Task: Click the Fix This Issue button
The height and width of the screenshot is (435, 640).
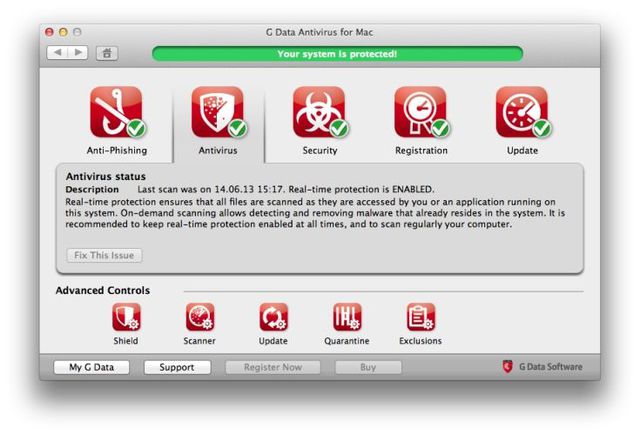Action: point(104,255)
